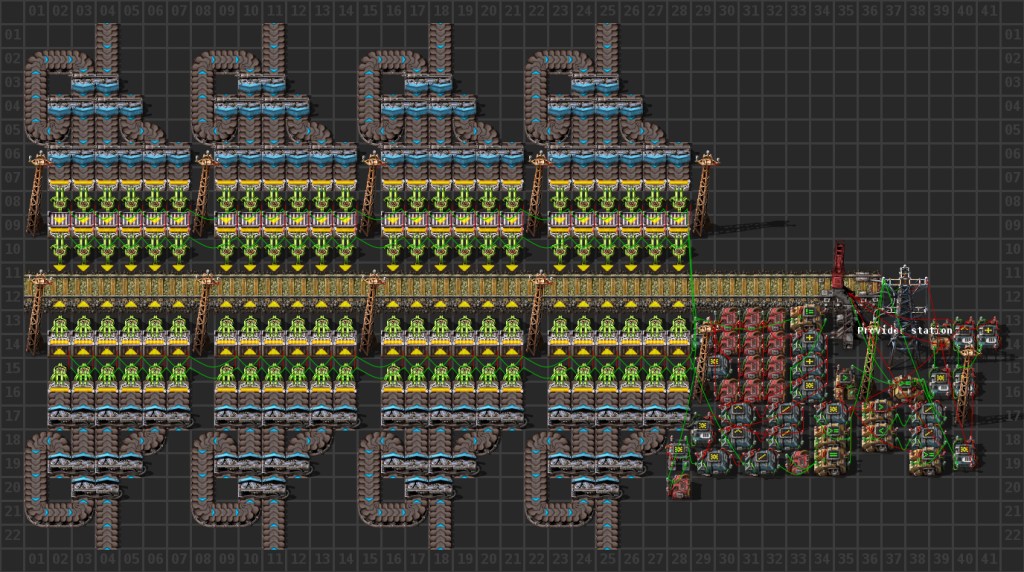1024x572 pixels.
Task: Open the "=" decider at bottom of combinator stack
Action: pos(832,460)
